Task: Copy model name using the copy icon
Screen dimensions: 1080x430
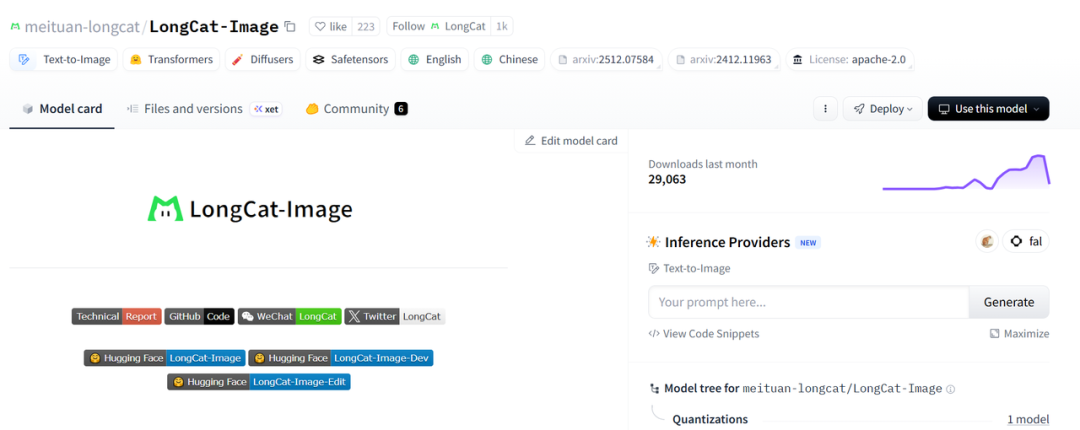Action: [290, 26]
